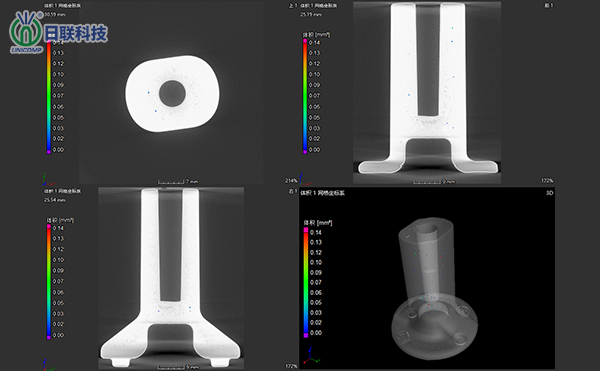Select the 9 mm scale bar in the right view
The height and width of the screenshot is (371, 600).
pos(178,367)
